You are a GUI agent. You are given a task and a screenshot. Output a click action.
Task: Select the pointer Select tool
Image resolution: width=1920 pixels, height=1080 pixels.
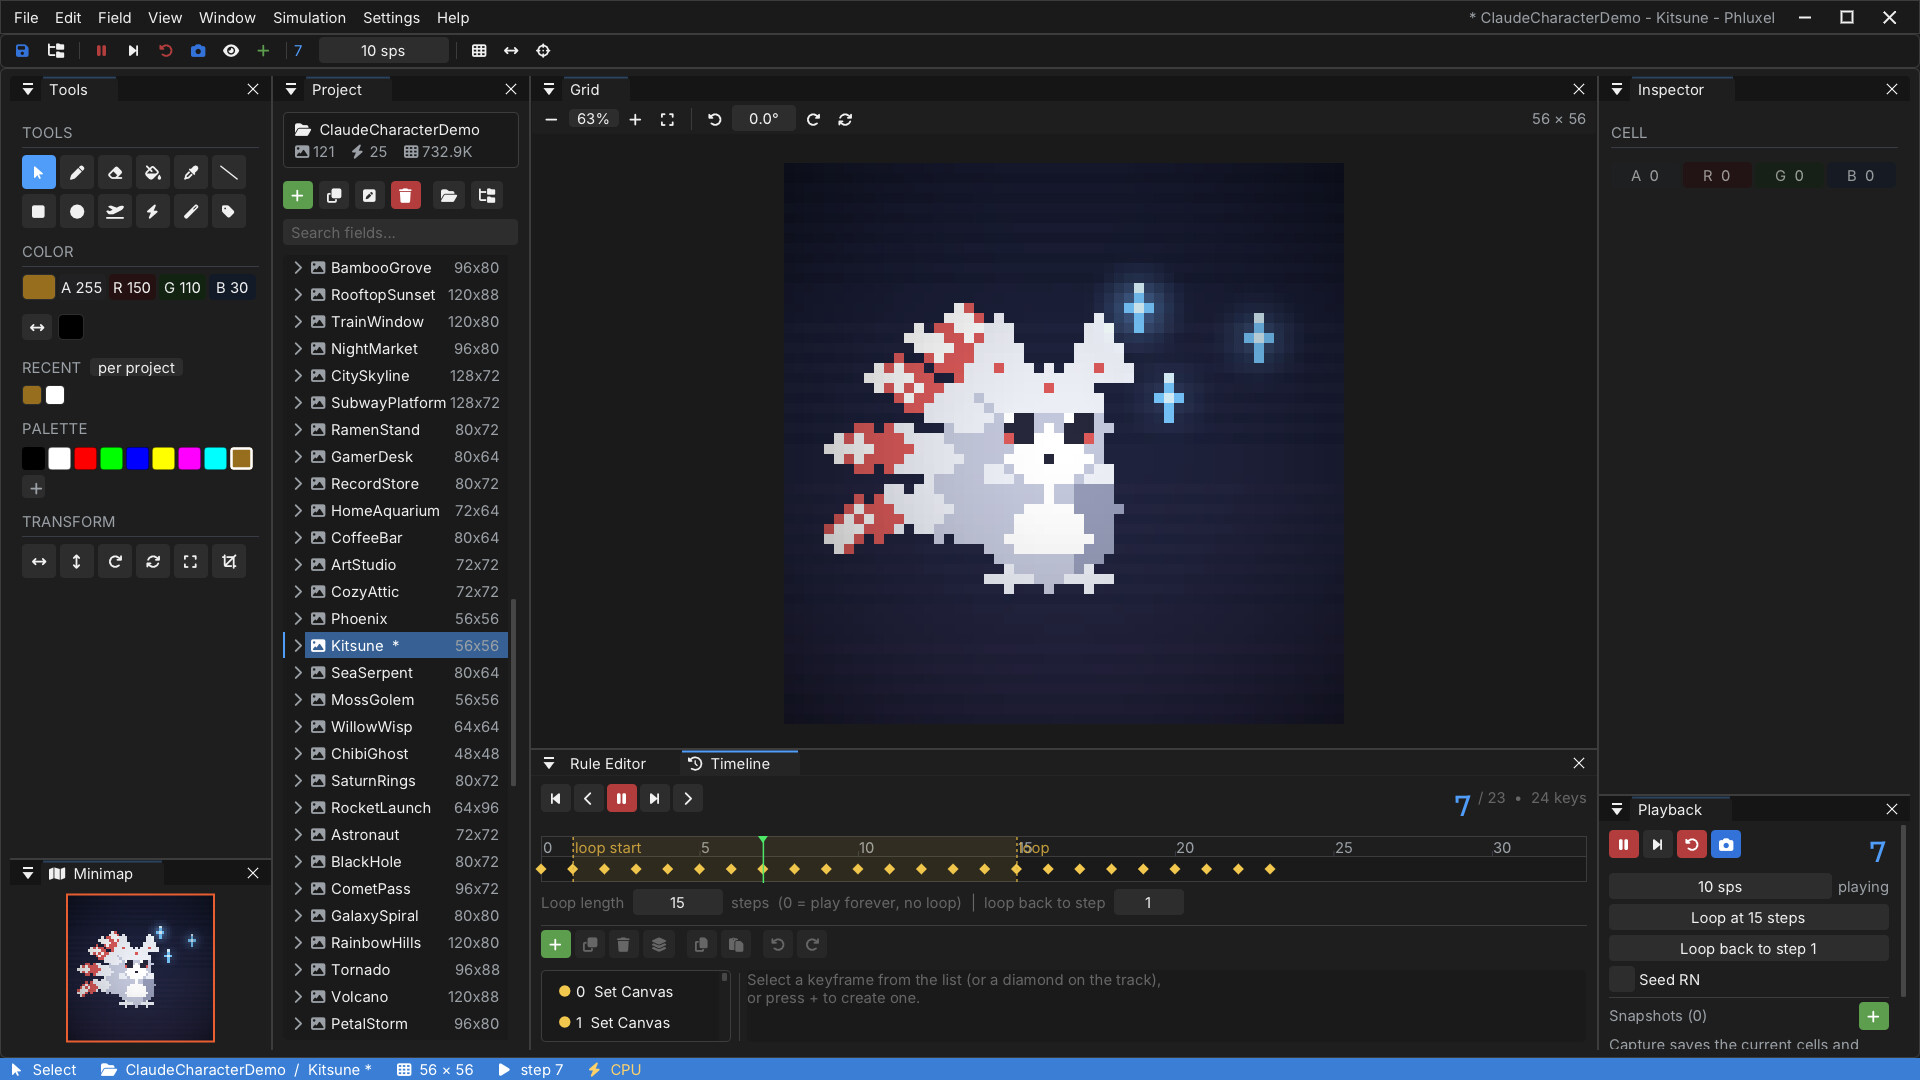click(x=38, y=173)
